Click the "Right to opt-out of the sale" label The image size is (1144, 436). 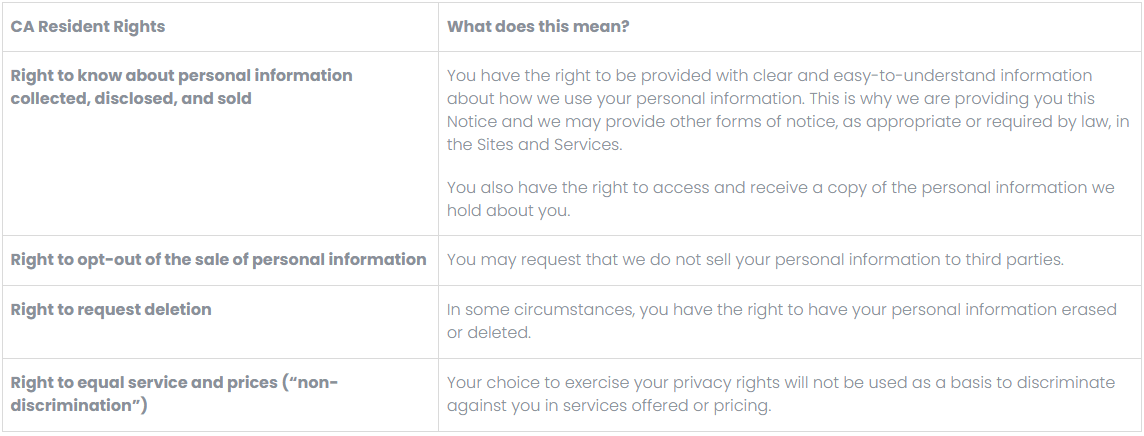click(218, 260)
